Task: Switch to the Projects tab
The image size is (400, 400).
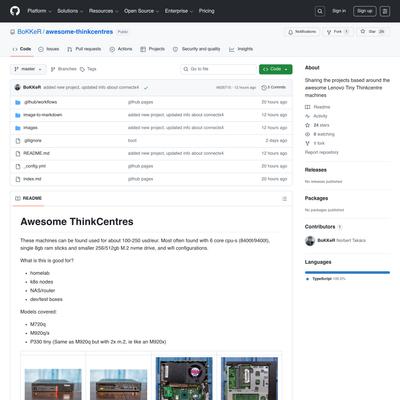Action: click(152, 49)
